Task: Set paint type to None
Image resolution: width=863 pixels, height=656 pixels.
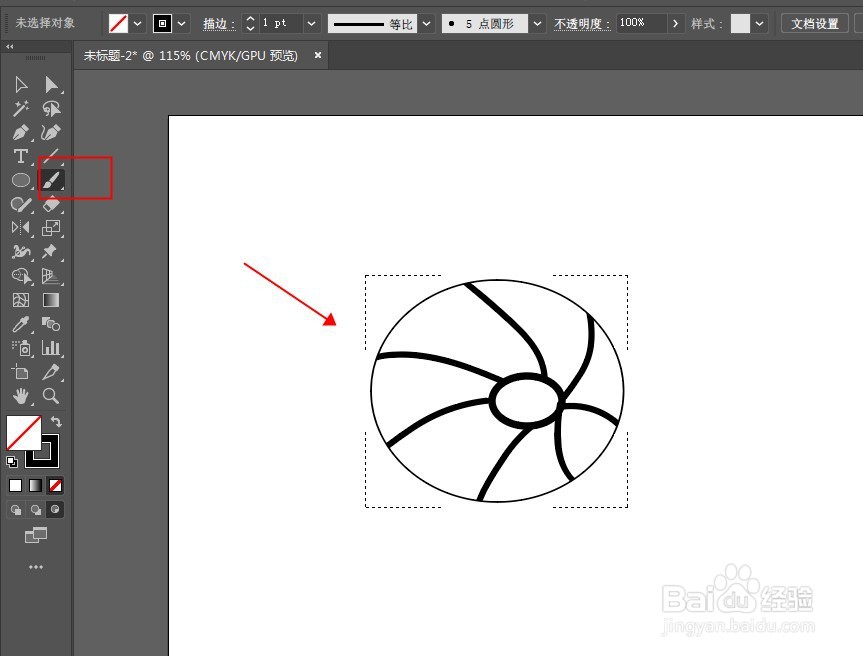Action: 55,485
